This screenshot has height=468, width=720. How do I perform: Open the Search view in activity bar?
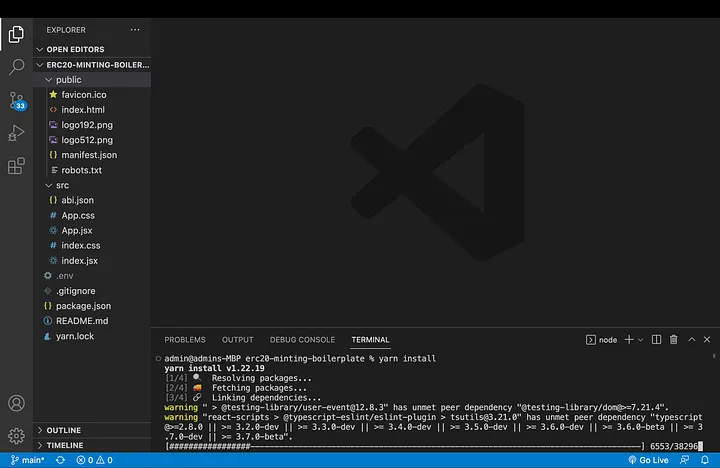click(x=16, y=67)
